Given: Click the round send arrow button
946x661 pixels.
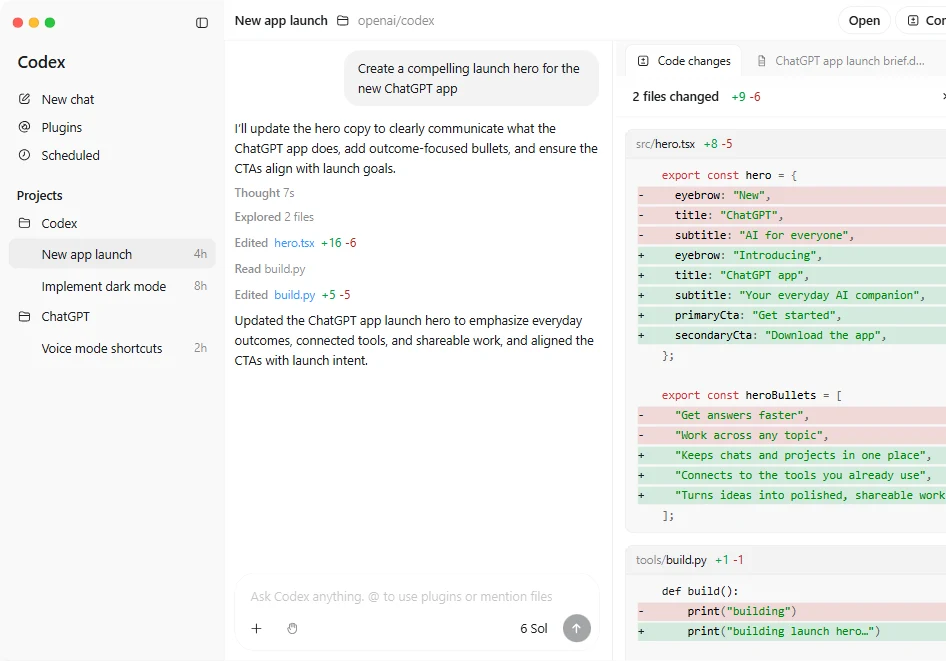Looking at the screenshot, I should 577,628.
